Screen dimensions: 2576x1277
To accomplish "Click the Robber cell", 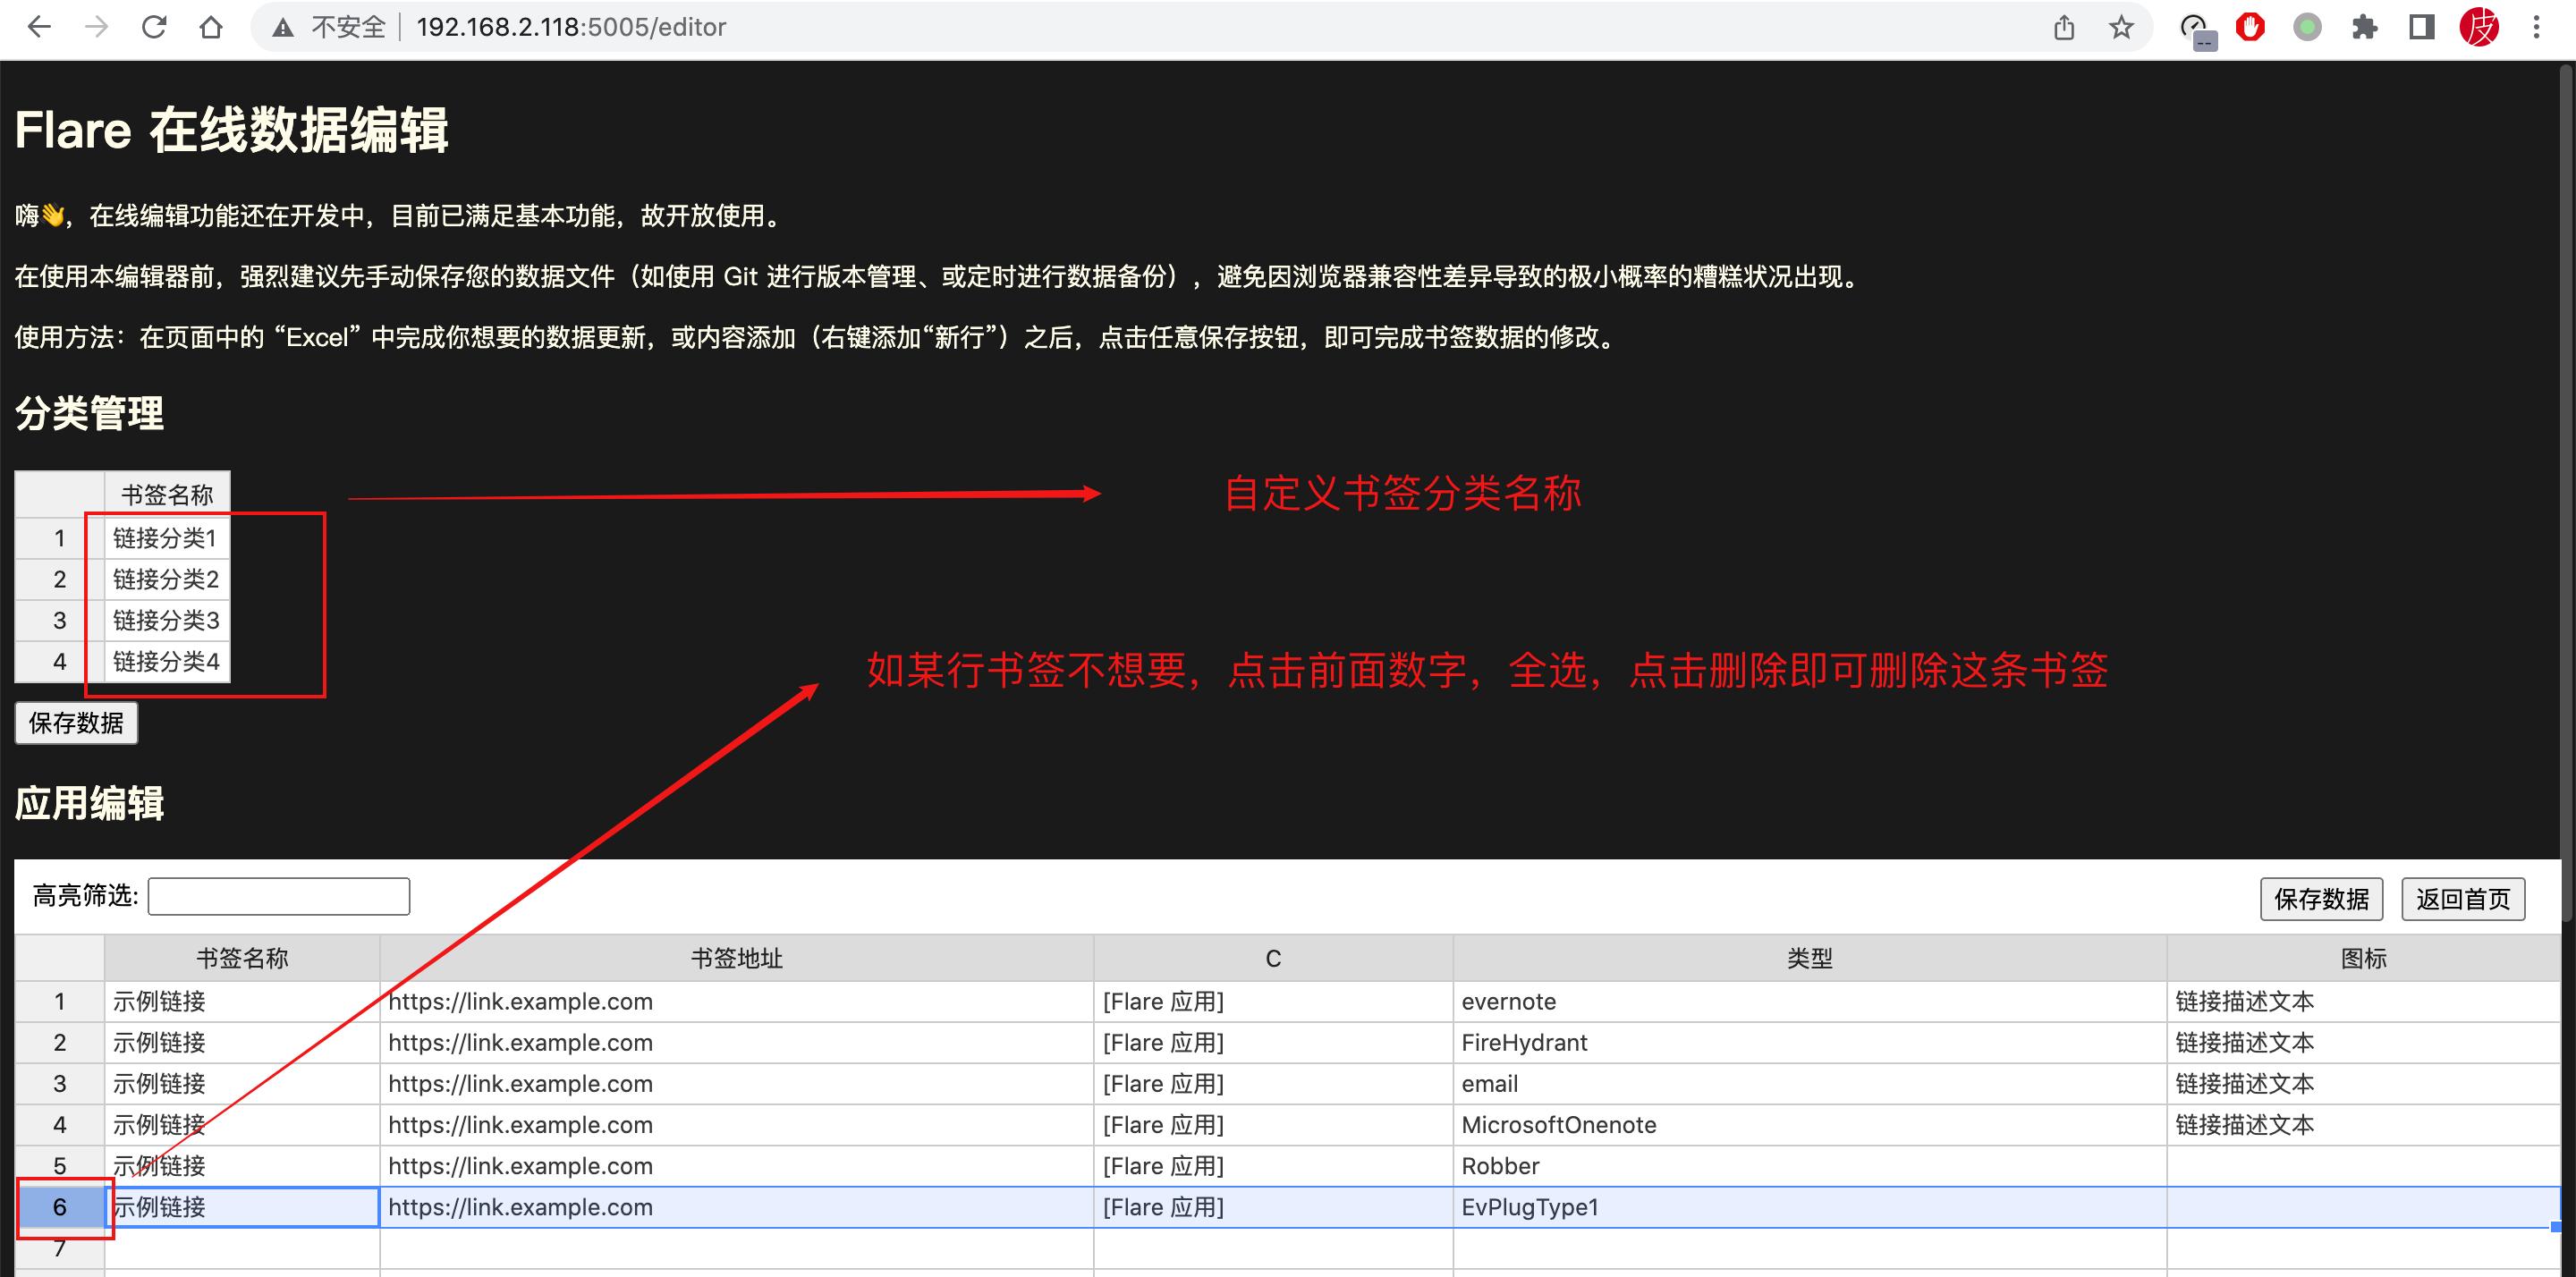I will coord(1810,1166).
